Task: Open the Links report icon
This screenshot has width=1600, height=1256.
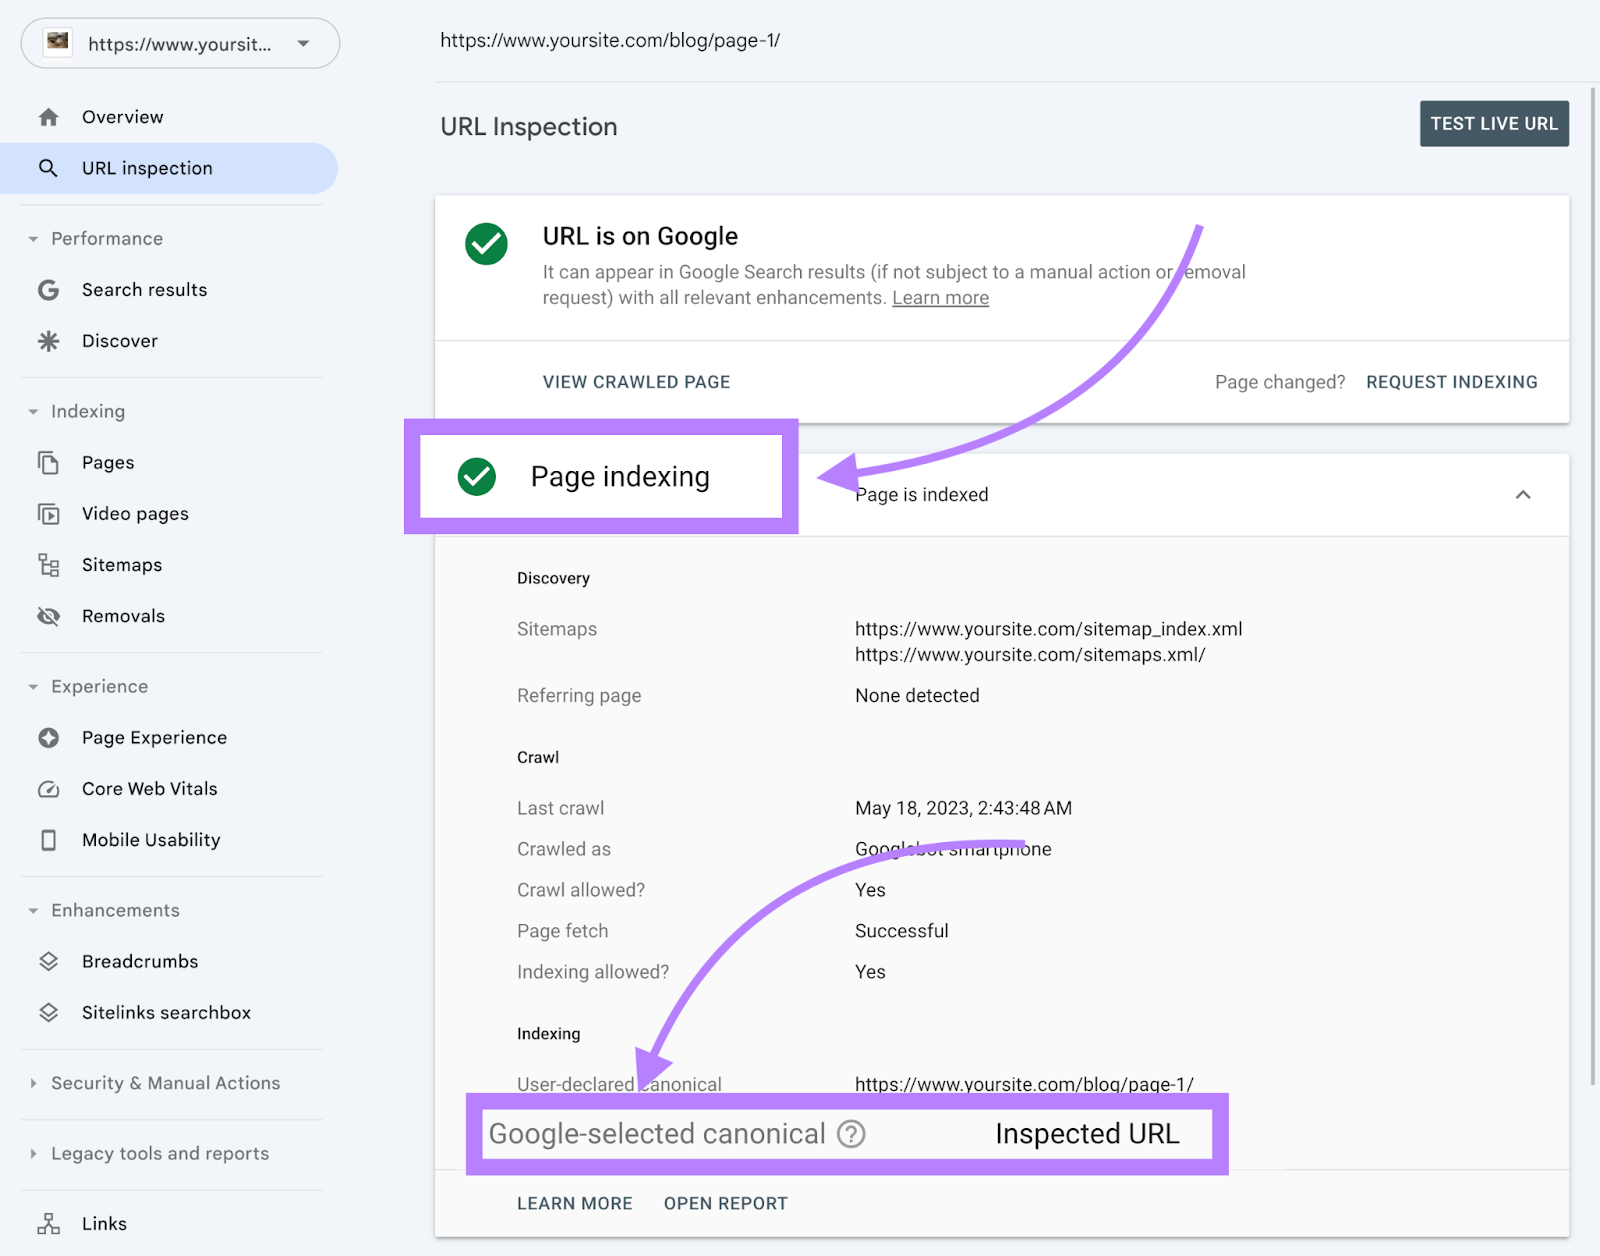Action: (x=48, y=1223)
